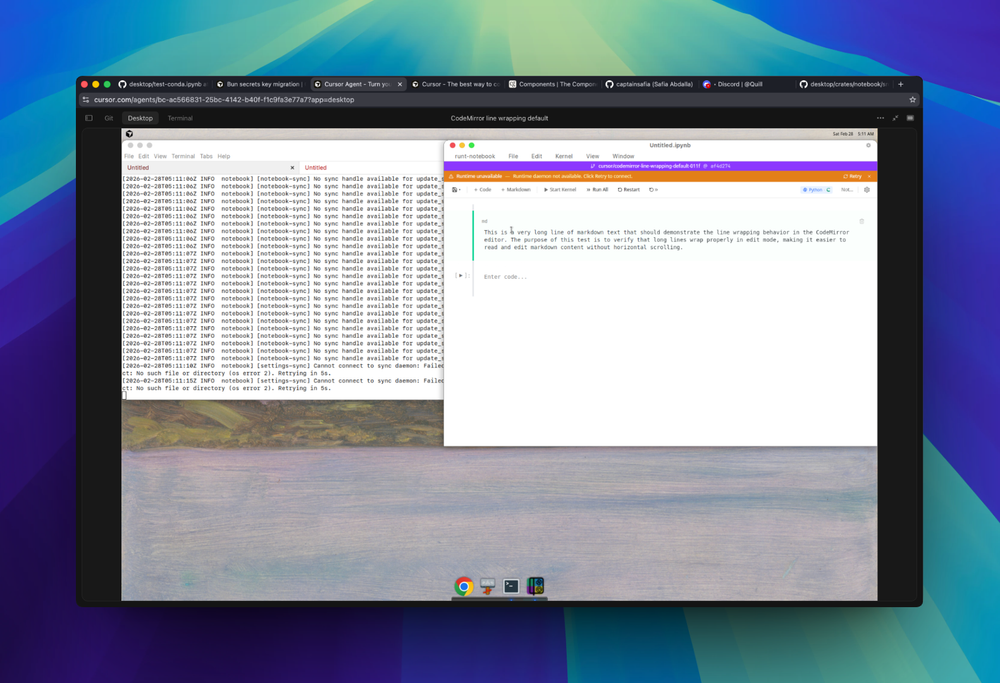This screenshot has width=1000, height=683.
Task: Open a new browser tab
Action: [x=900, y=84]
